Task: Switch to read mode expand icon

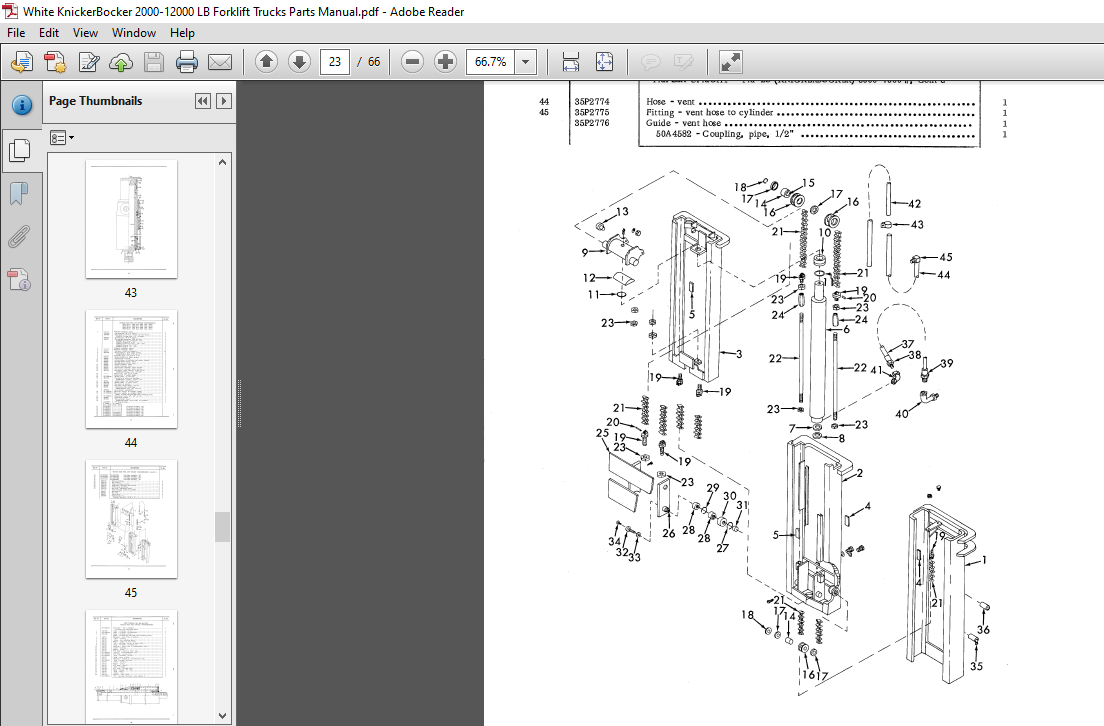Action: (731, 62)
